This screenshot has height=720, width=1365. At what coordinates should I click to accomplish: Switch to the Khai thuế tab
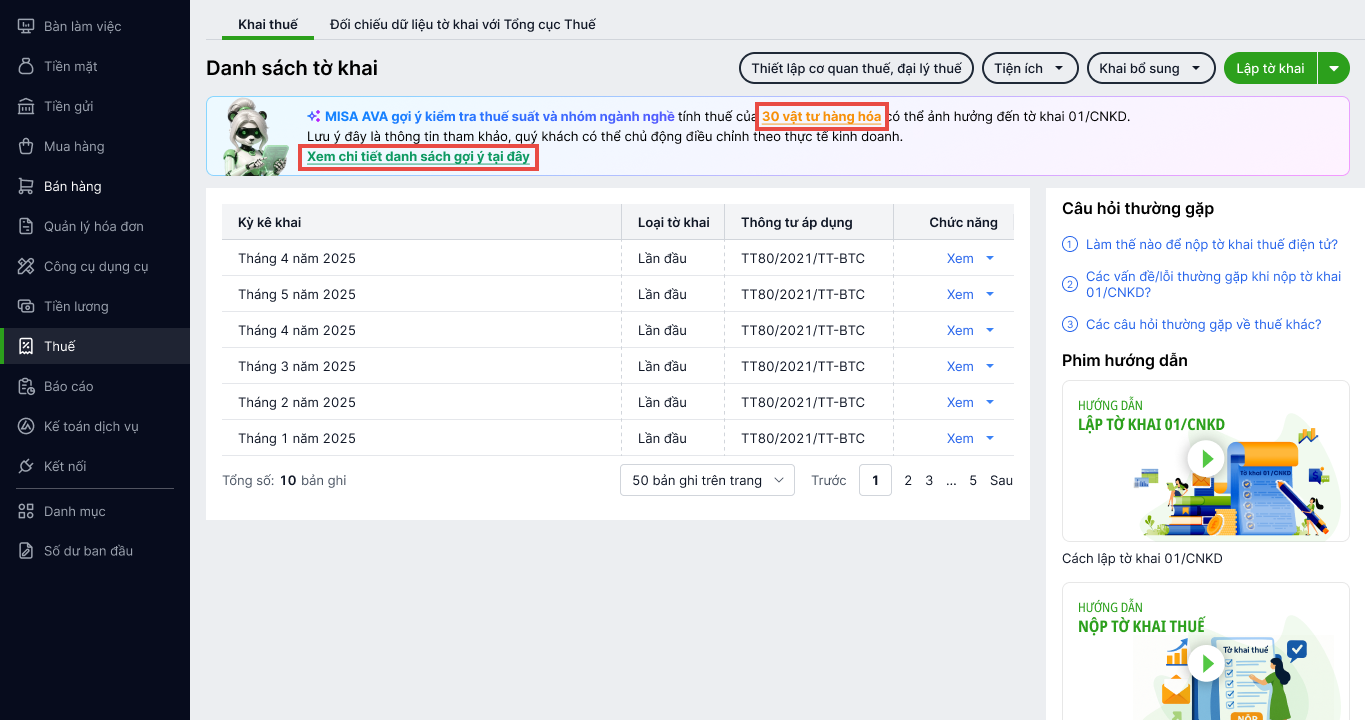point(268,24)
